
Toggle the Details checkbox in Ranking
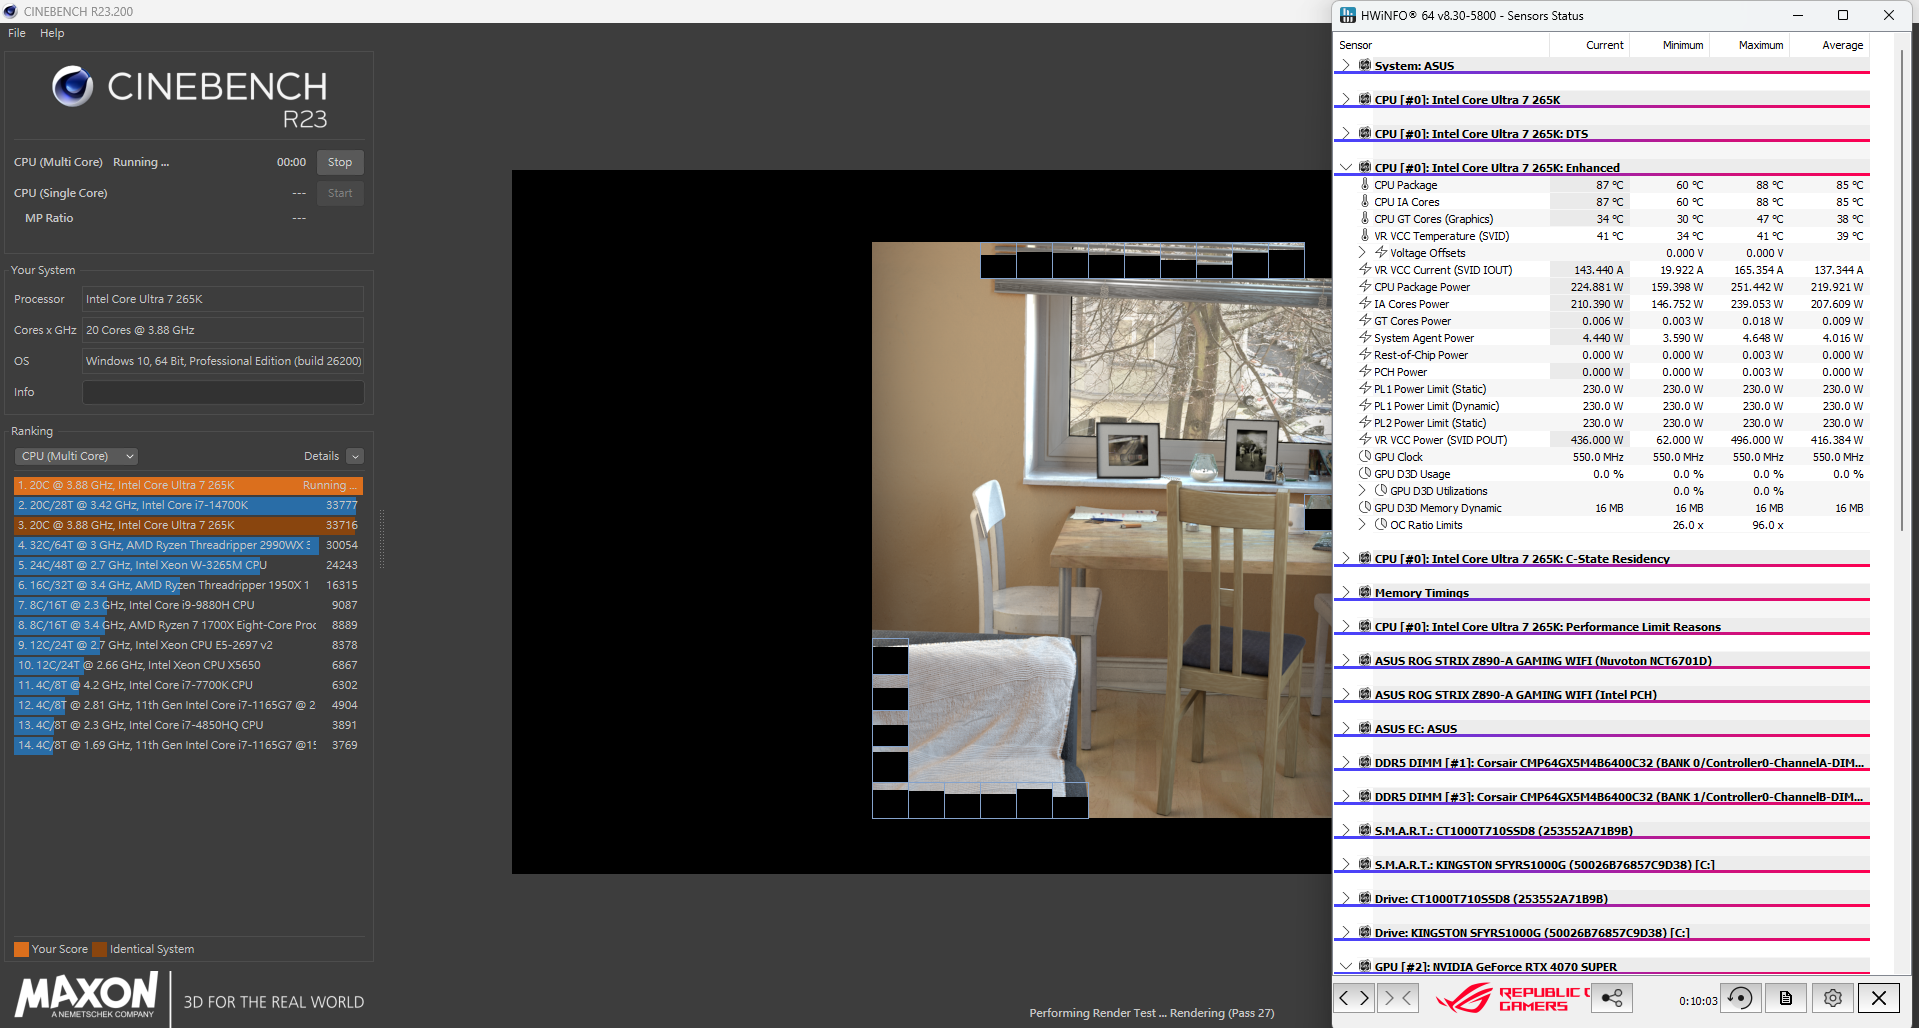pyautogui.click(x=355, y=457)
